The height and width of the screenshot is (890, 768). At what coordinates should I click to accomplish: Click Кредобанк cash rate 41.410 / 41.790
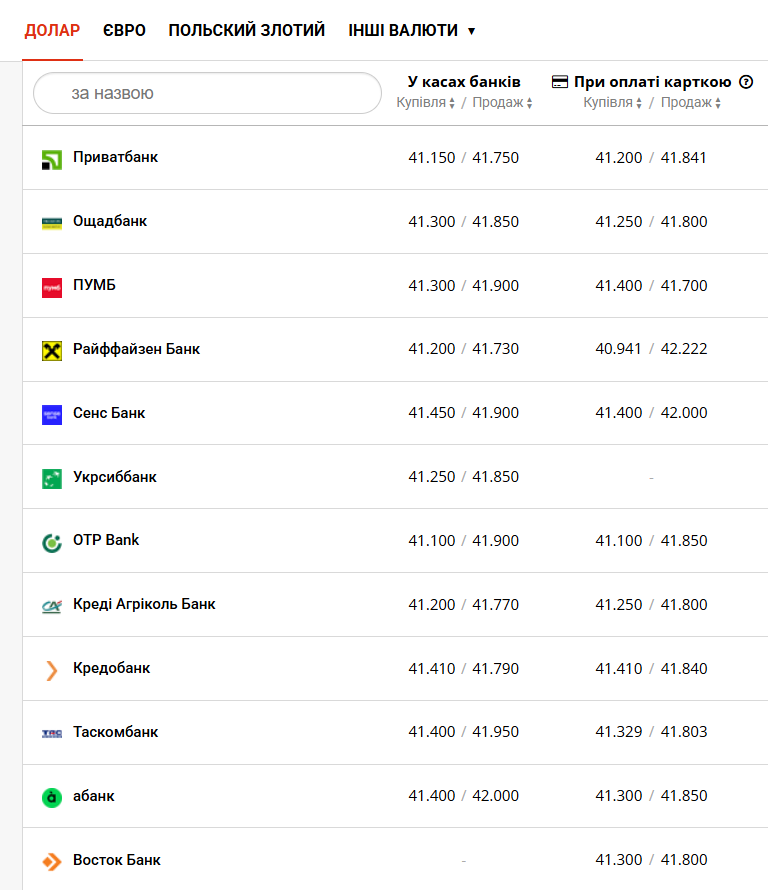tap(464, 669)
